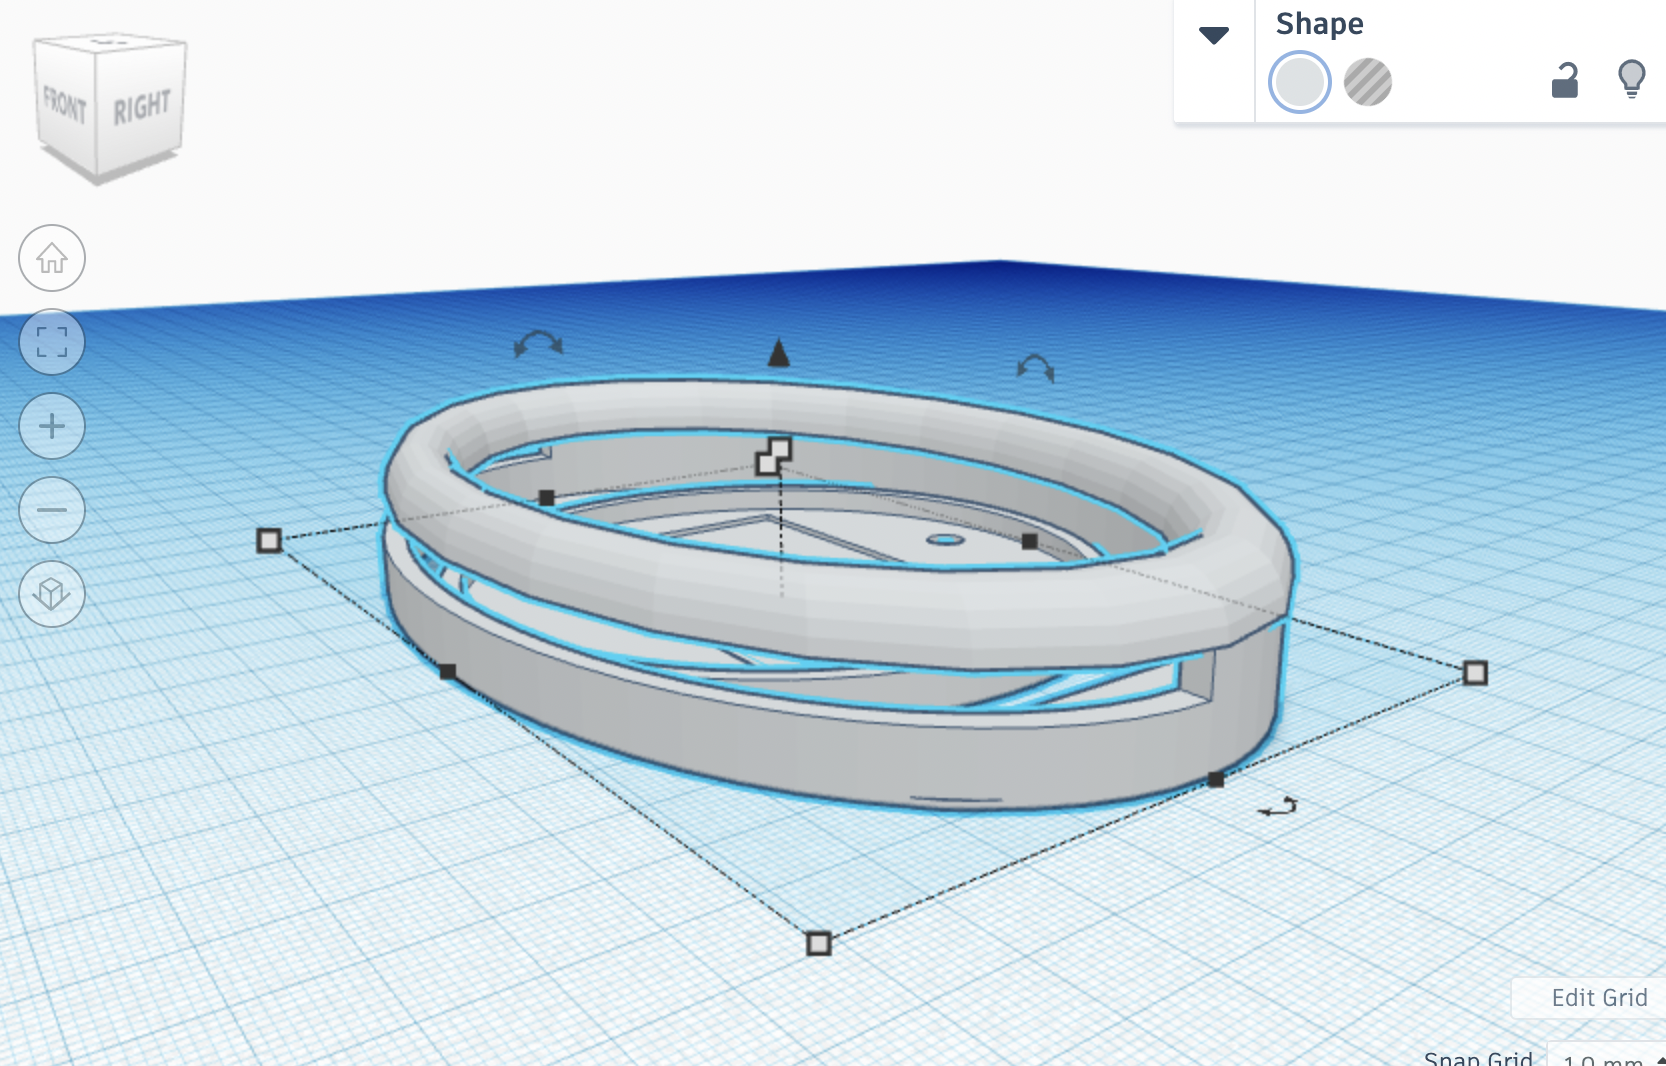This screenshot has height=1066, width=1666.
Task: Click the black midpoint handle on left edge
Action: pyautogui.click(x=448, y=672)
